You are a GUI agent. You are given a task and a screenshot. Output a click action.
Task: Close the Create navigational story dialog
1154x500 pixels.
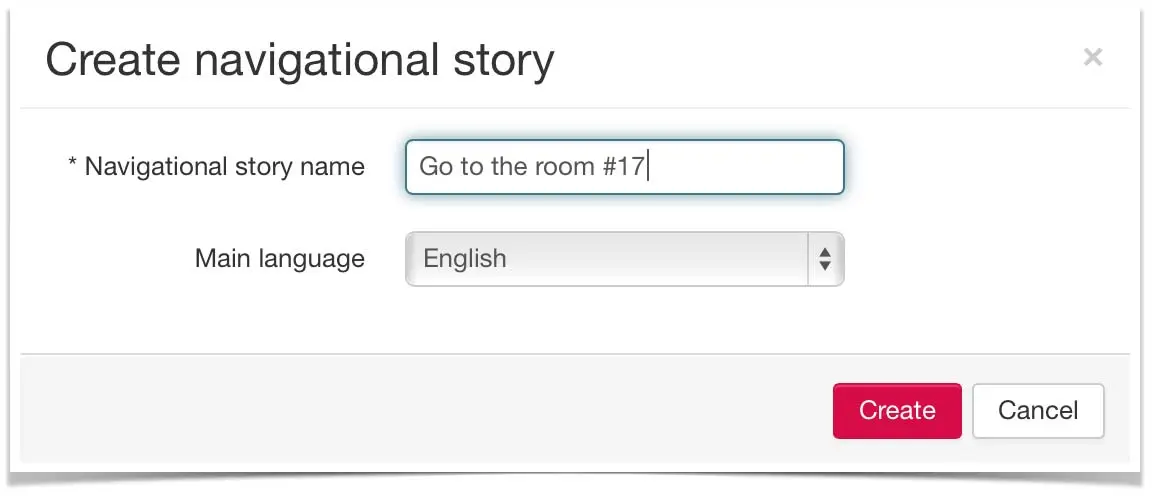tap(1092, 58)
